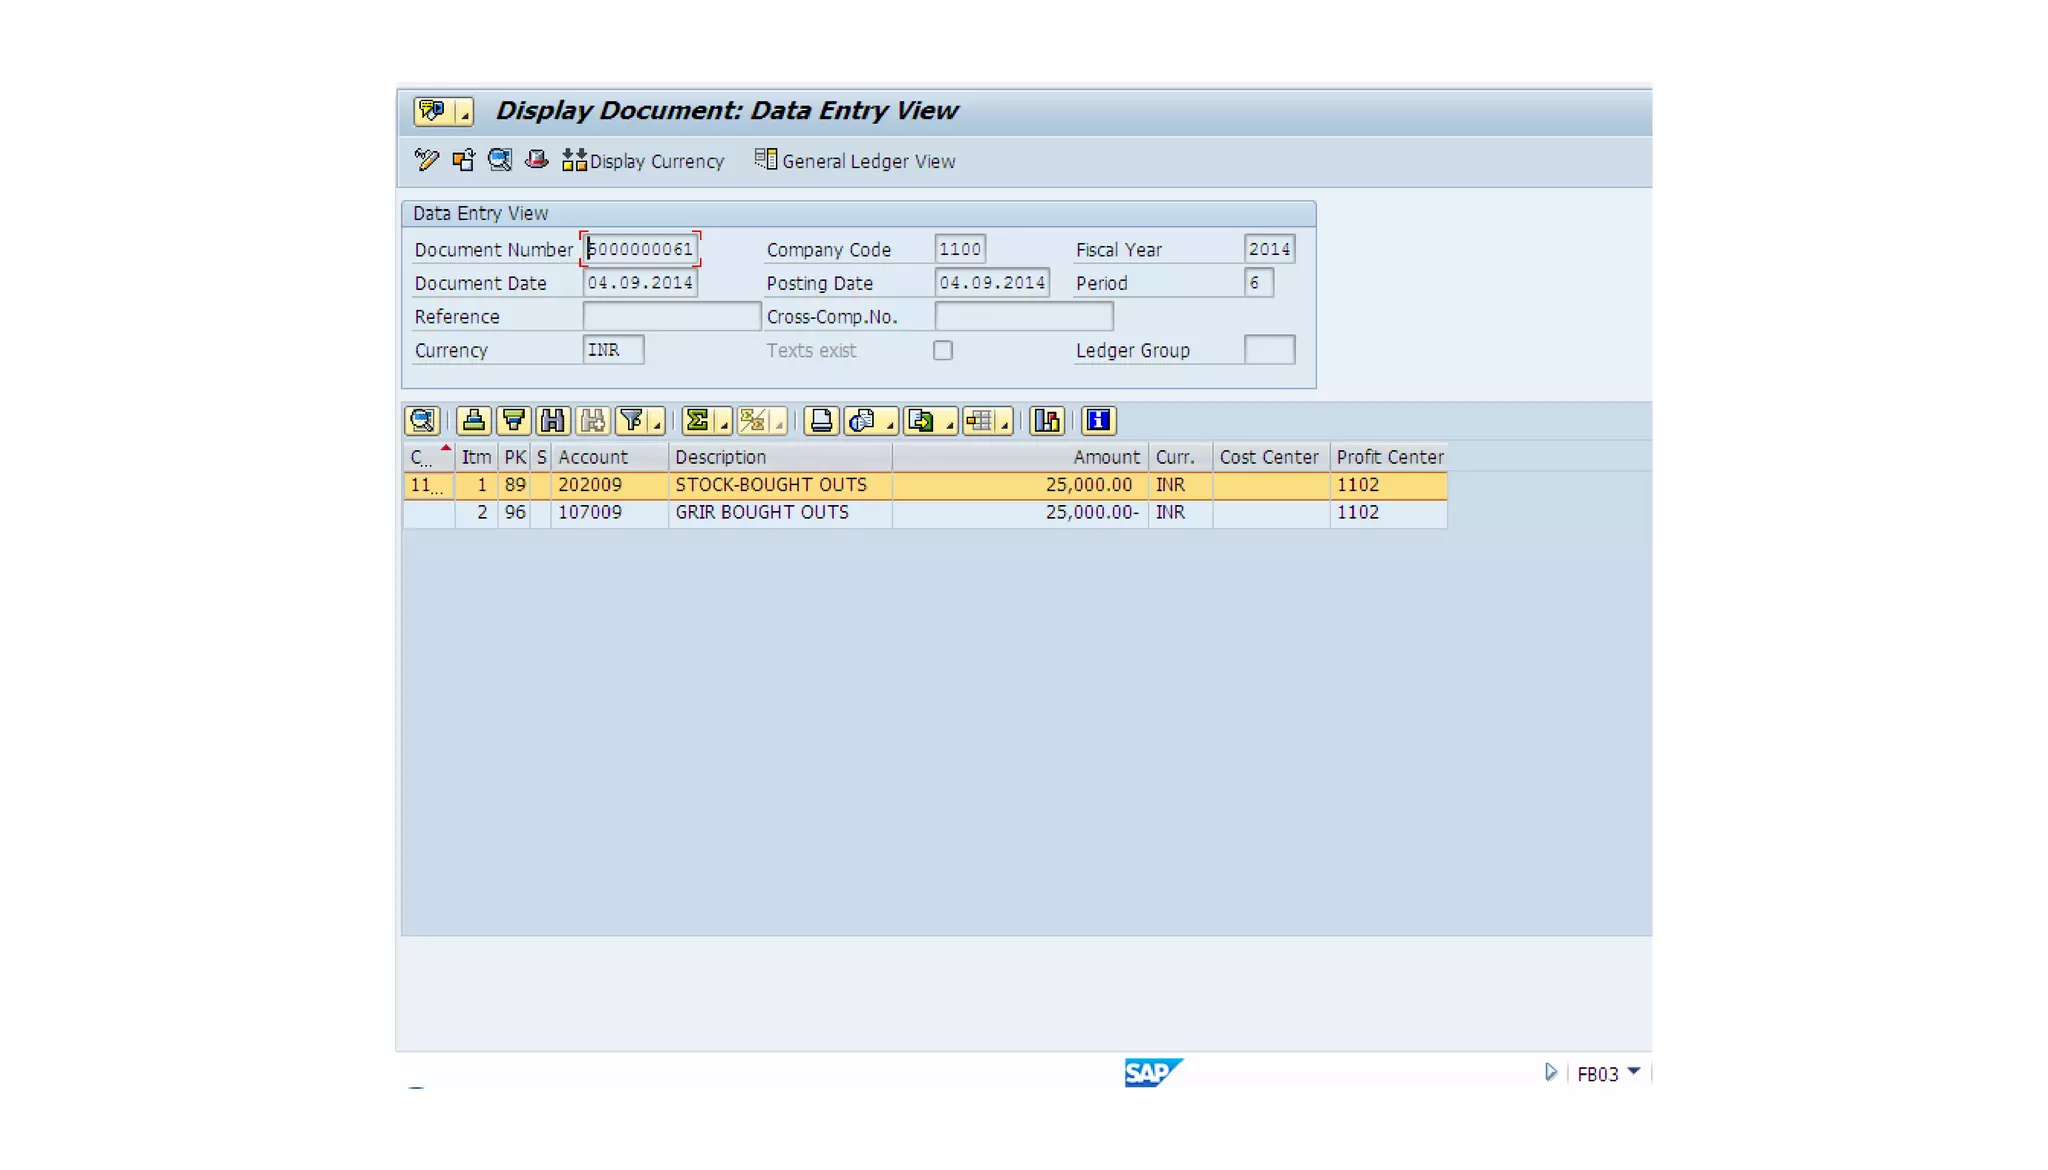The image size is (2048, 1170).
Task: Click the Cross-Comp.No. field
Action: pyautogui.click(x=1024, y=317)
